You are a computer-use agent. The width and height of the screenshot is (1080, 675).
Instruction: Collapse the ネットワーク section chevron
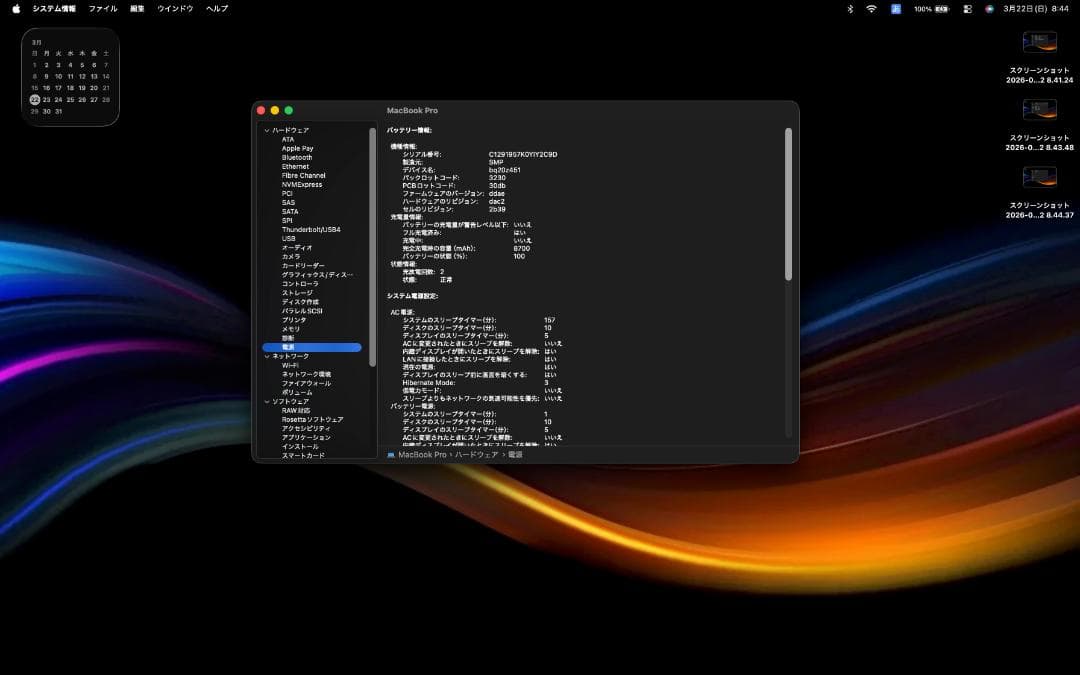coord(267,356)
